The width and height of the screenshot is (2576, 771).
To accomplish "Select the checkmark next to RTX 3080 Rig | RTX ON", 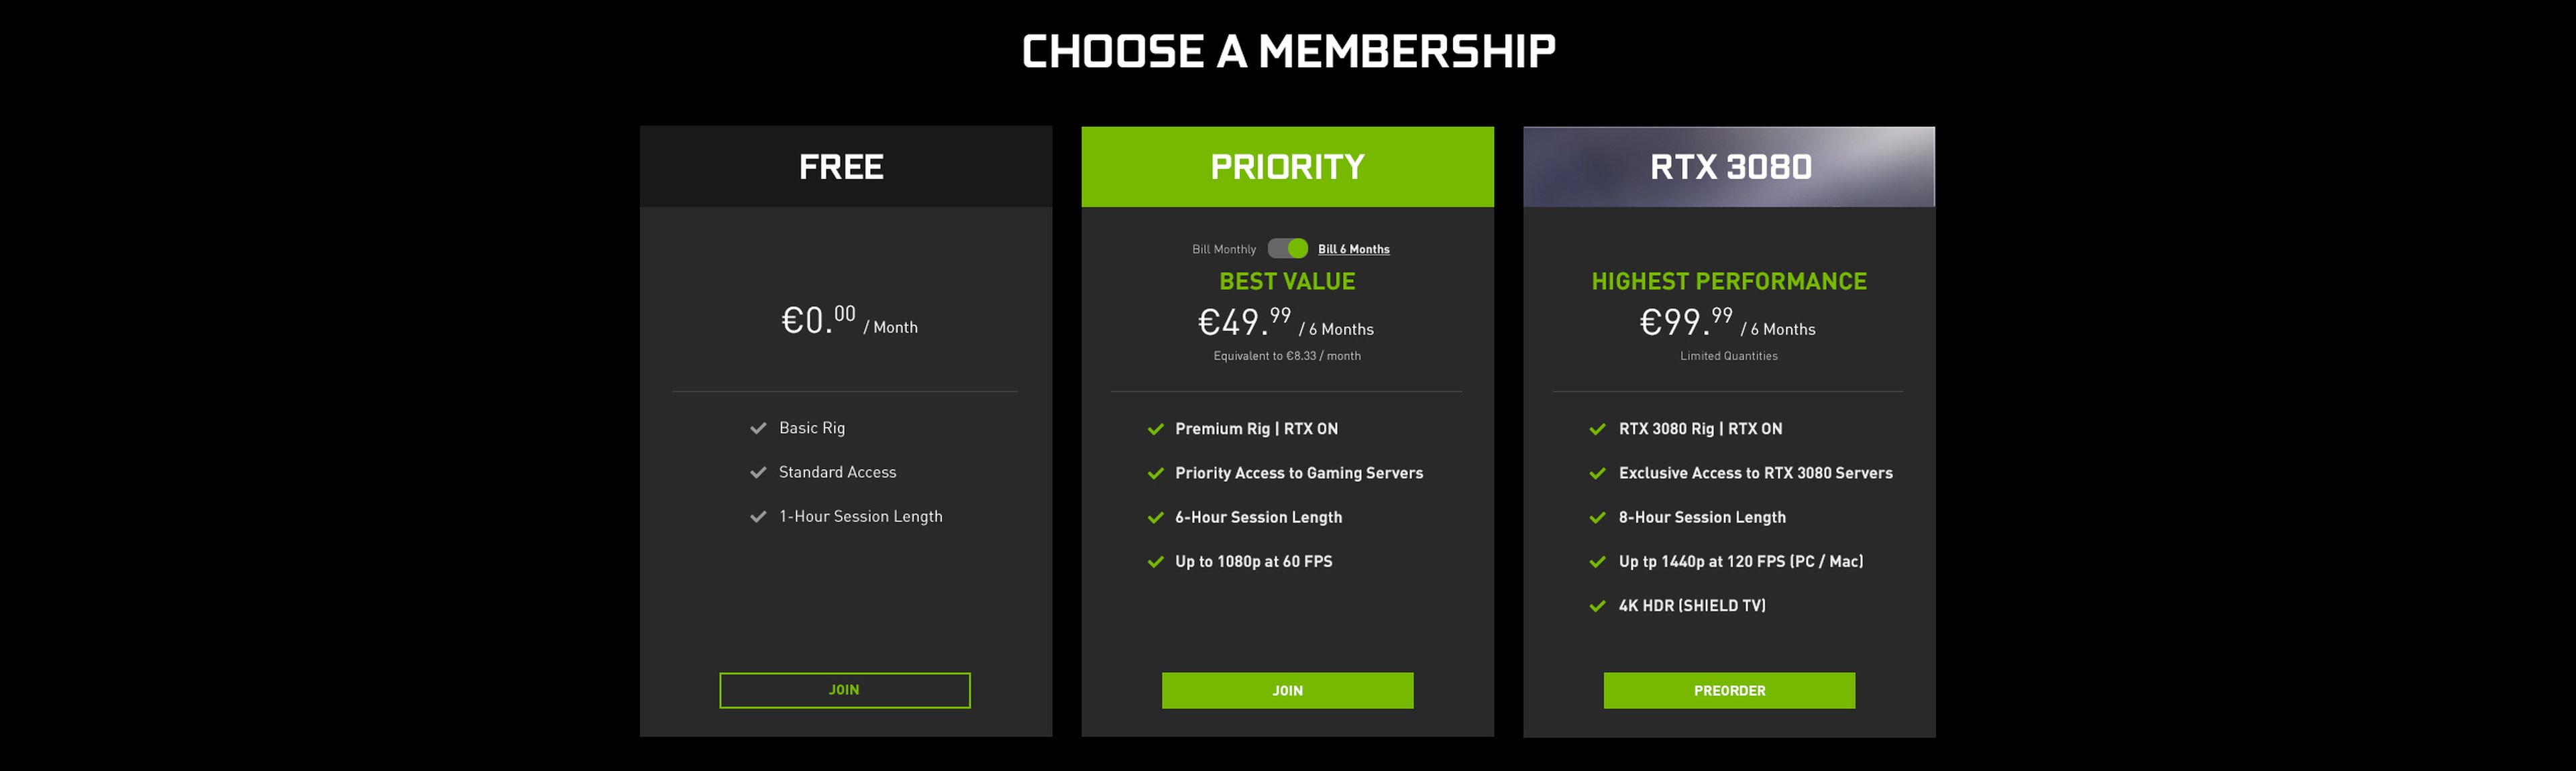I will 1599,428.
